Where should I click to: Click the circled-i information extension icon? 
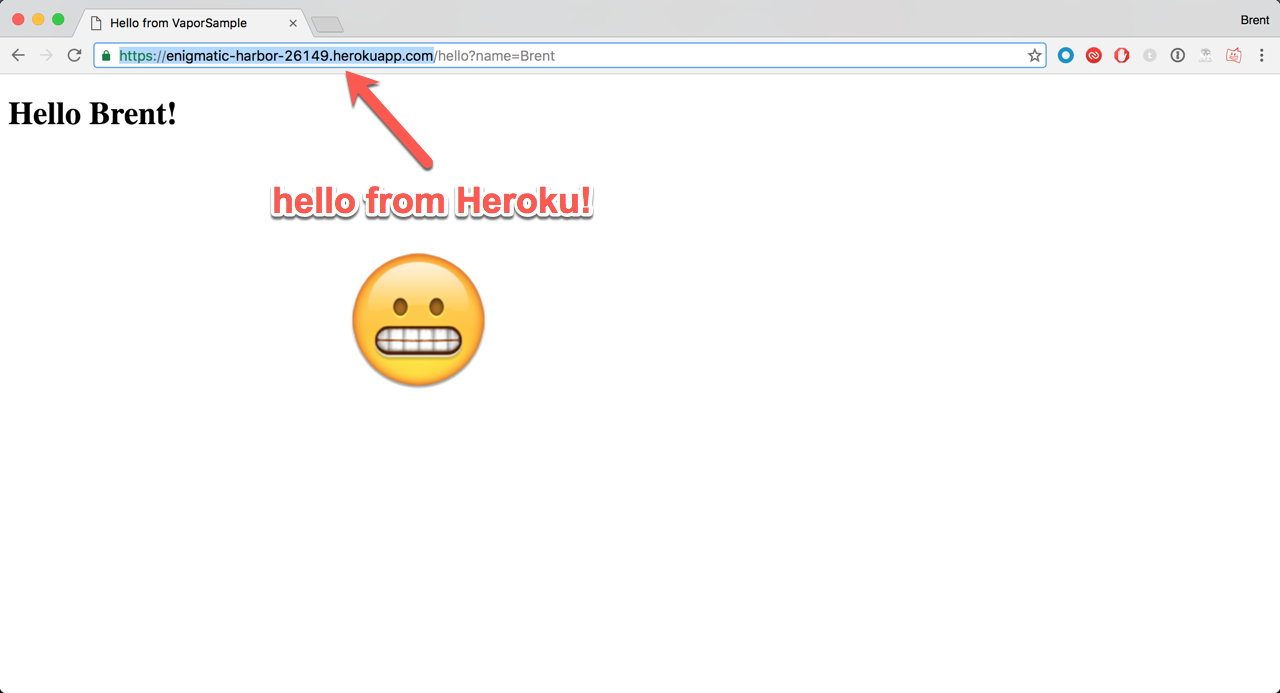coord(1177,55)
